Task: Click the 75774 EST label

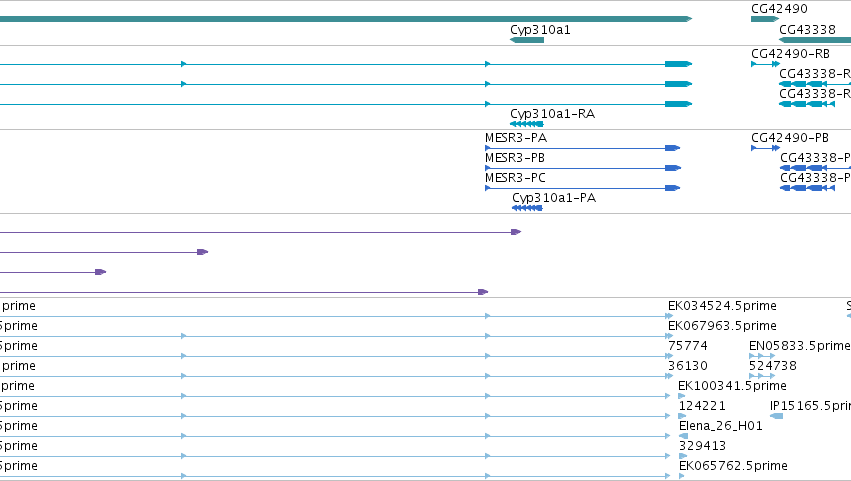Action: coord(688,346)
